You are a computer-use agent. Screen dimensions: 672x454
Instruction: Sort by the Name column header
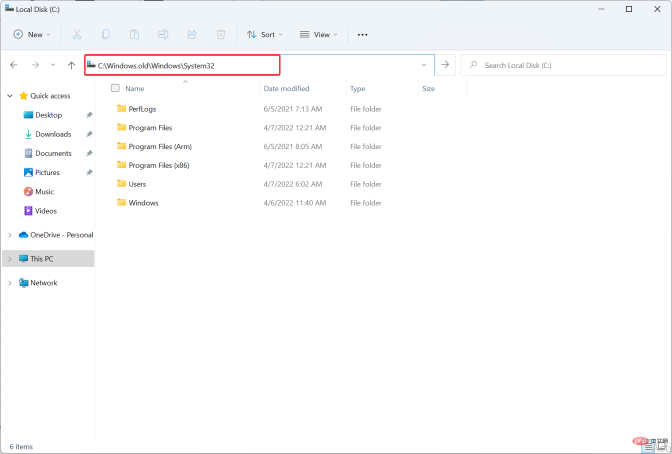click(x=135, y=88)
